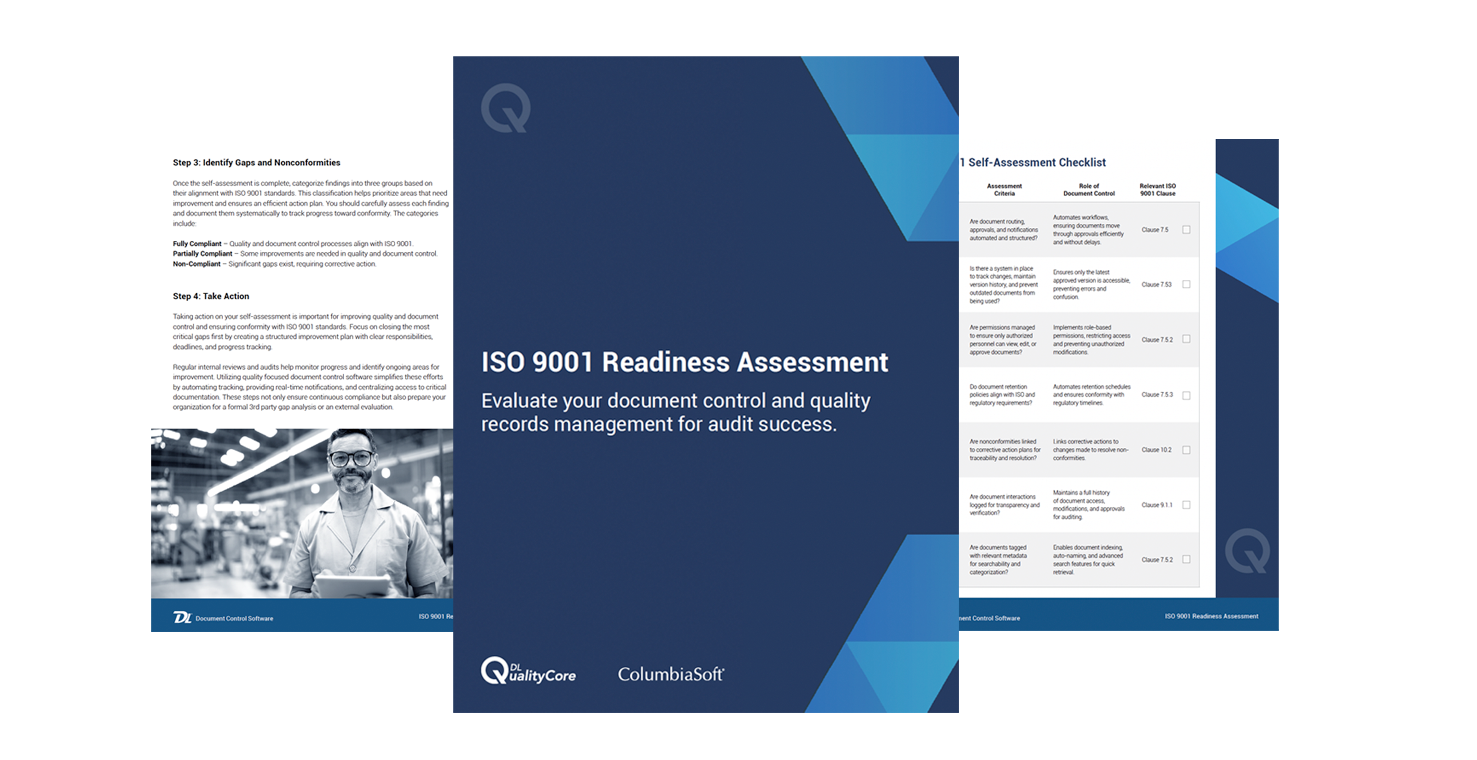Click the 'Assessment Criteria' column header
Image resolution: width=1477 pixels, height=760 pixels.
(x=1004, y=189)
